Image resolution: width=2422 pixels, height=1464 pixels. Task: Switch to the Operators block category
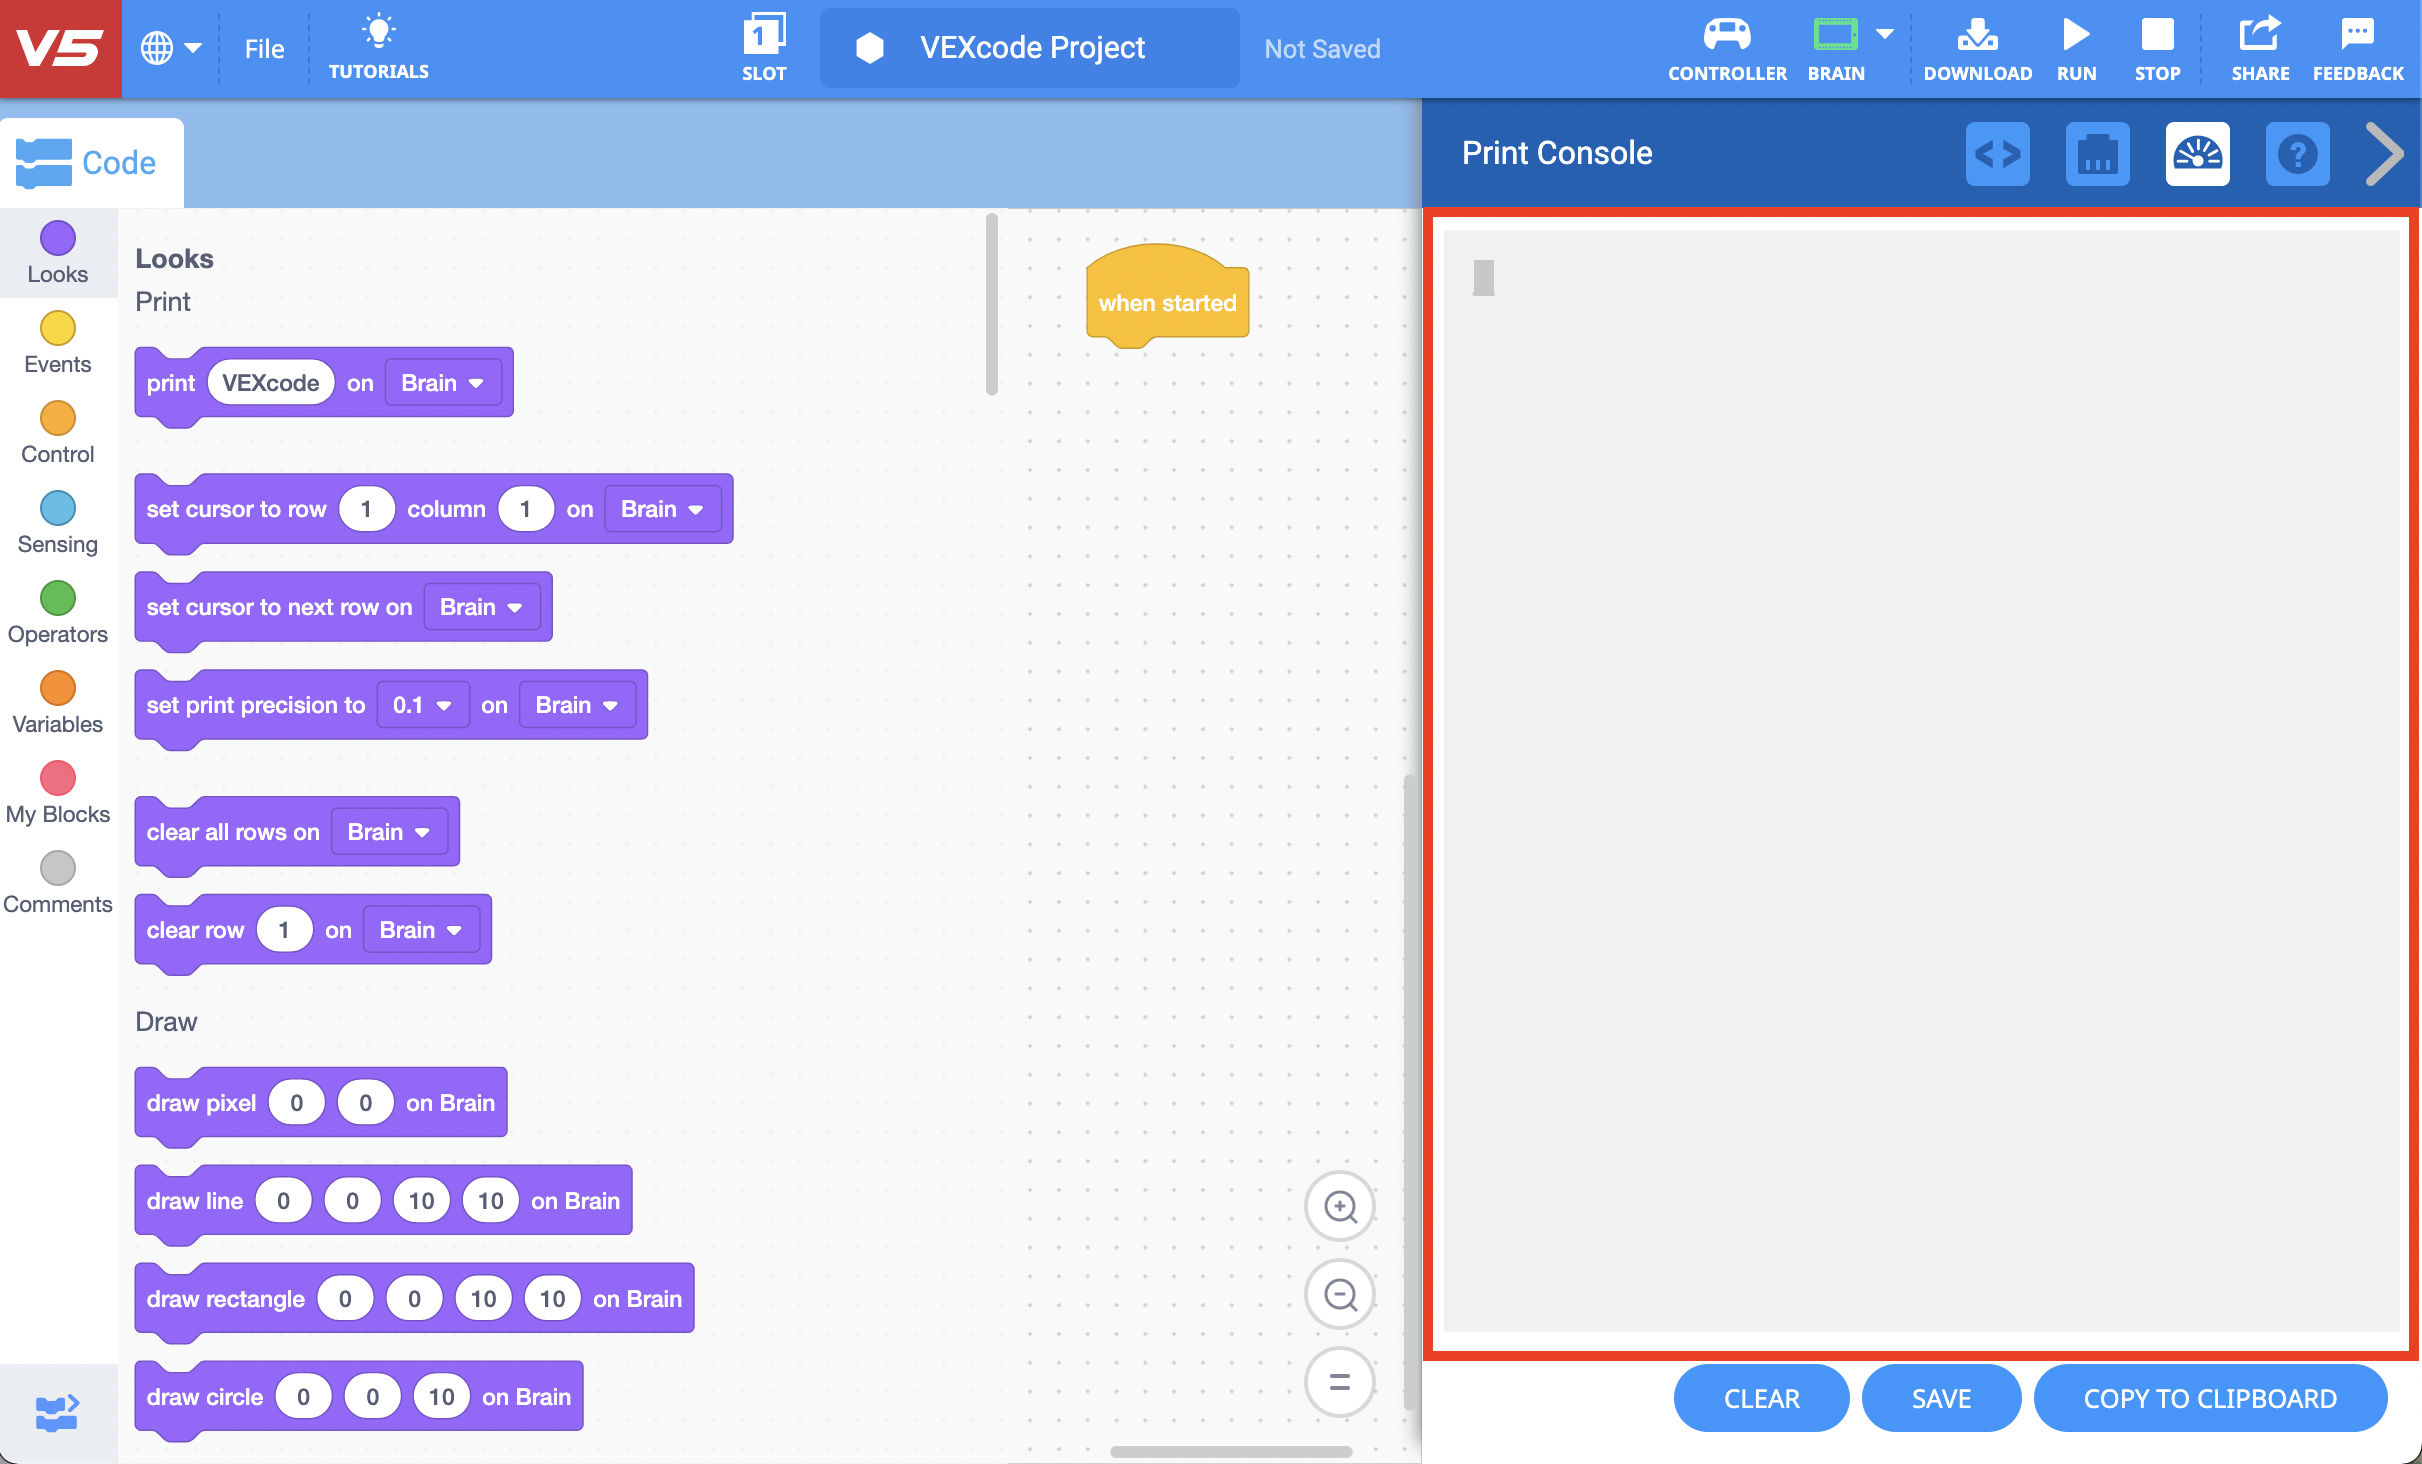point(57,609)
